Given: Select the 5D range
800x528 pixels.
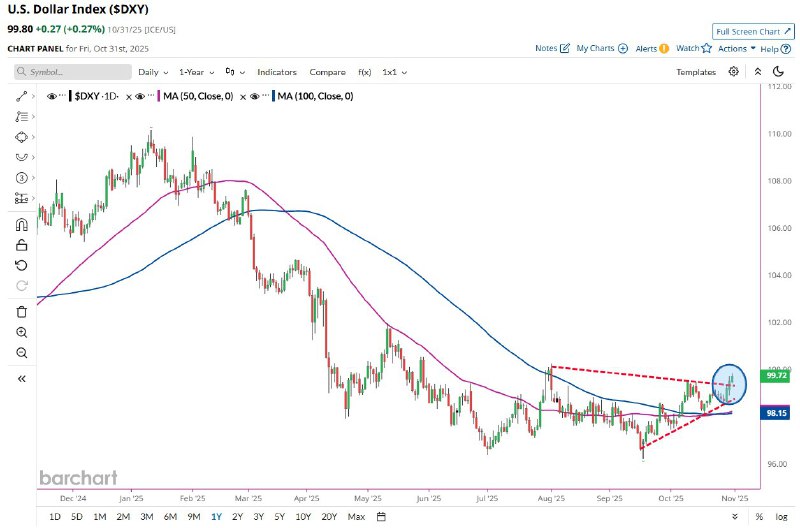Looking at the screenshot, I should (77, 517).
